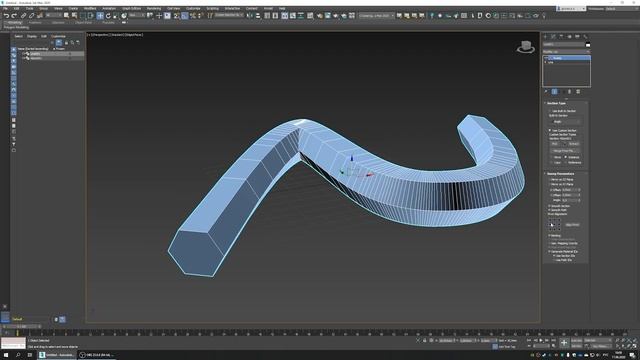
Task: Select the Sweep modifier in stack
Action: (x=567, y=58)
